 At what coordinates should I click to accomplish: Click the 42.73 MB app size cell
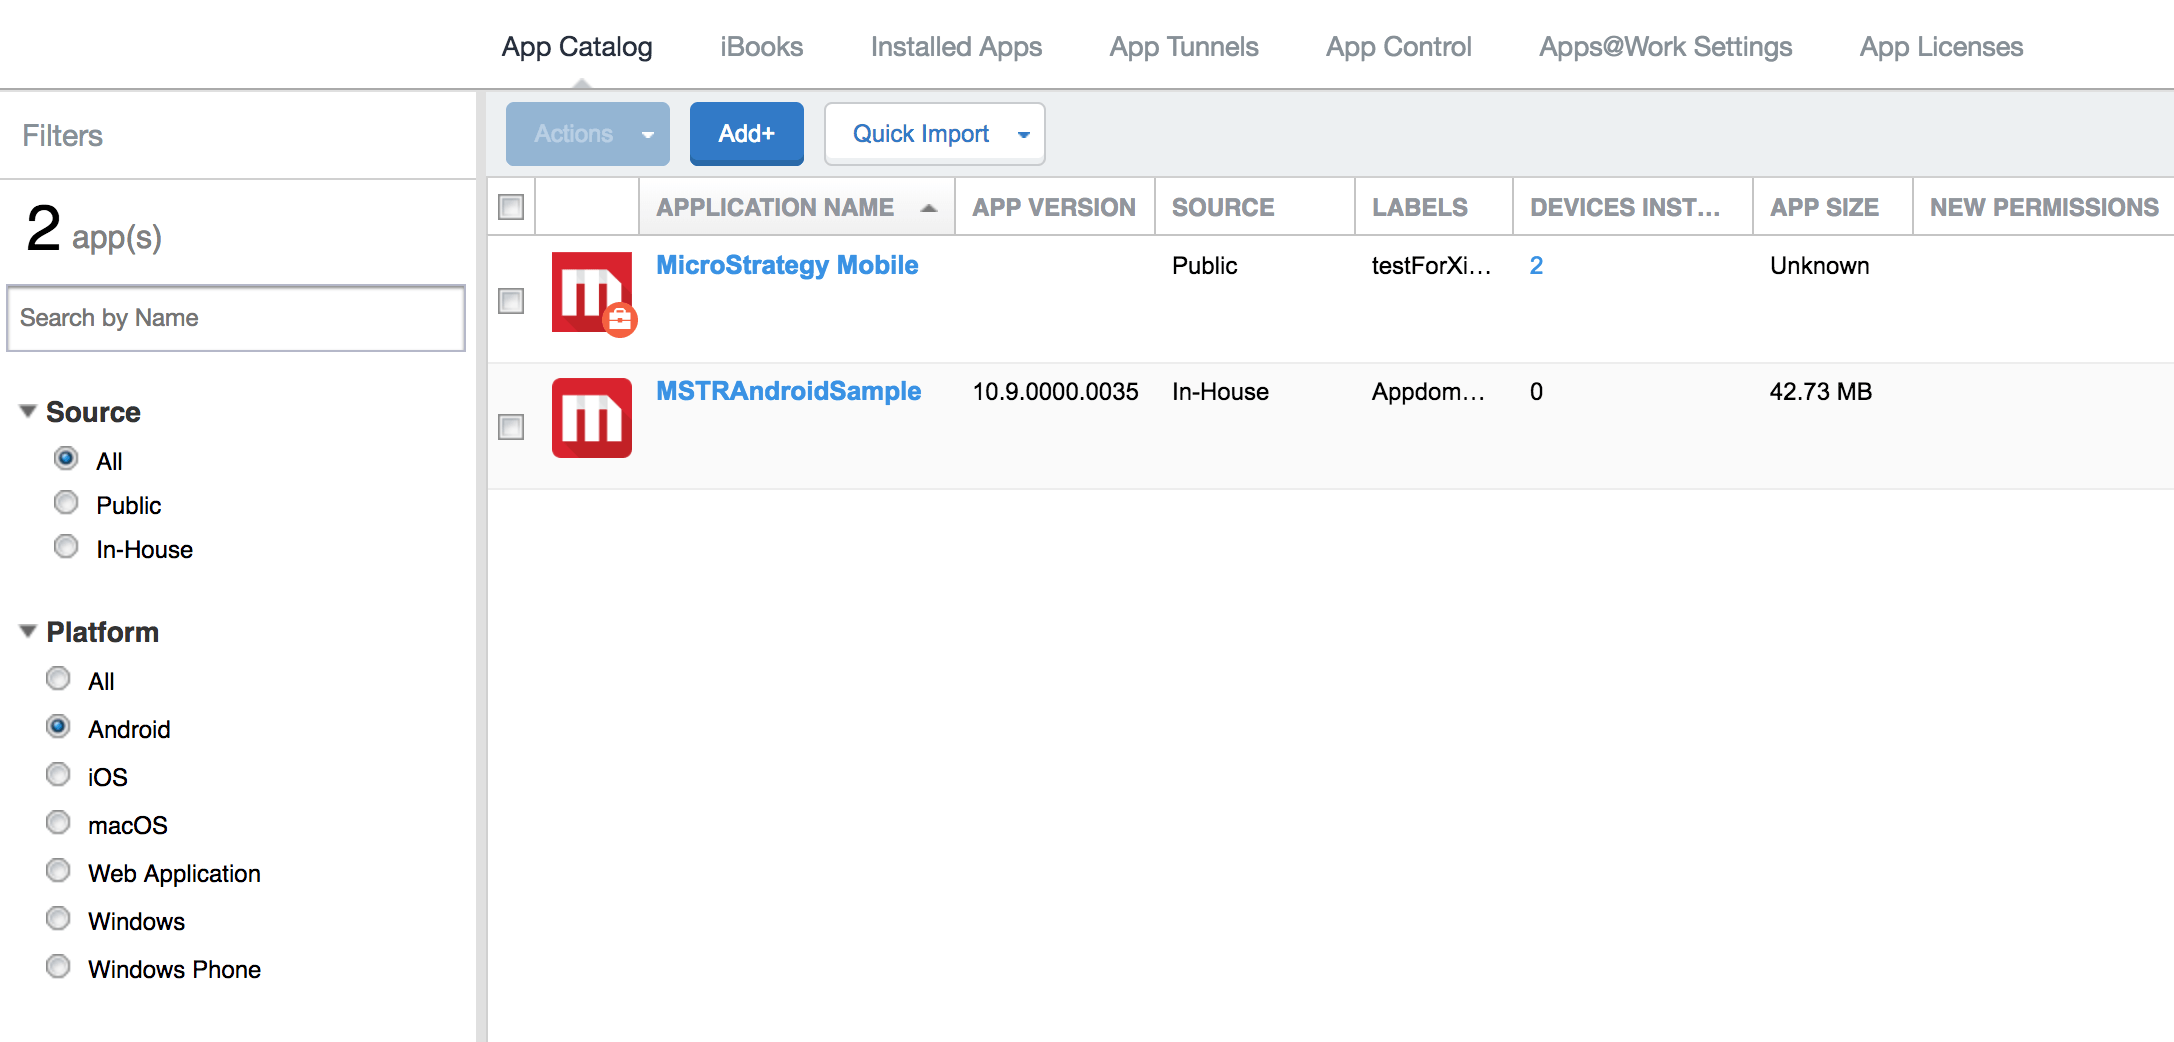(x=1821, y=391)
